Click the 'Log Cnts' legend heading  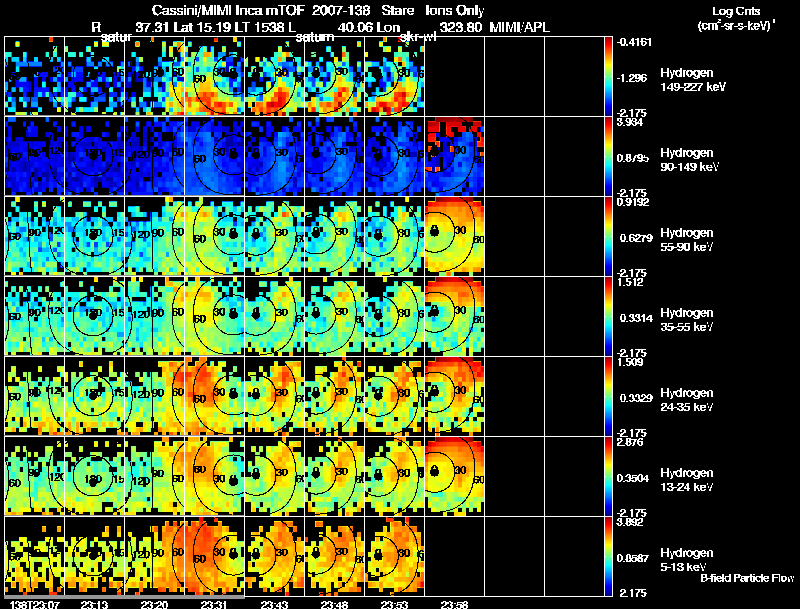point(736,11)
